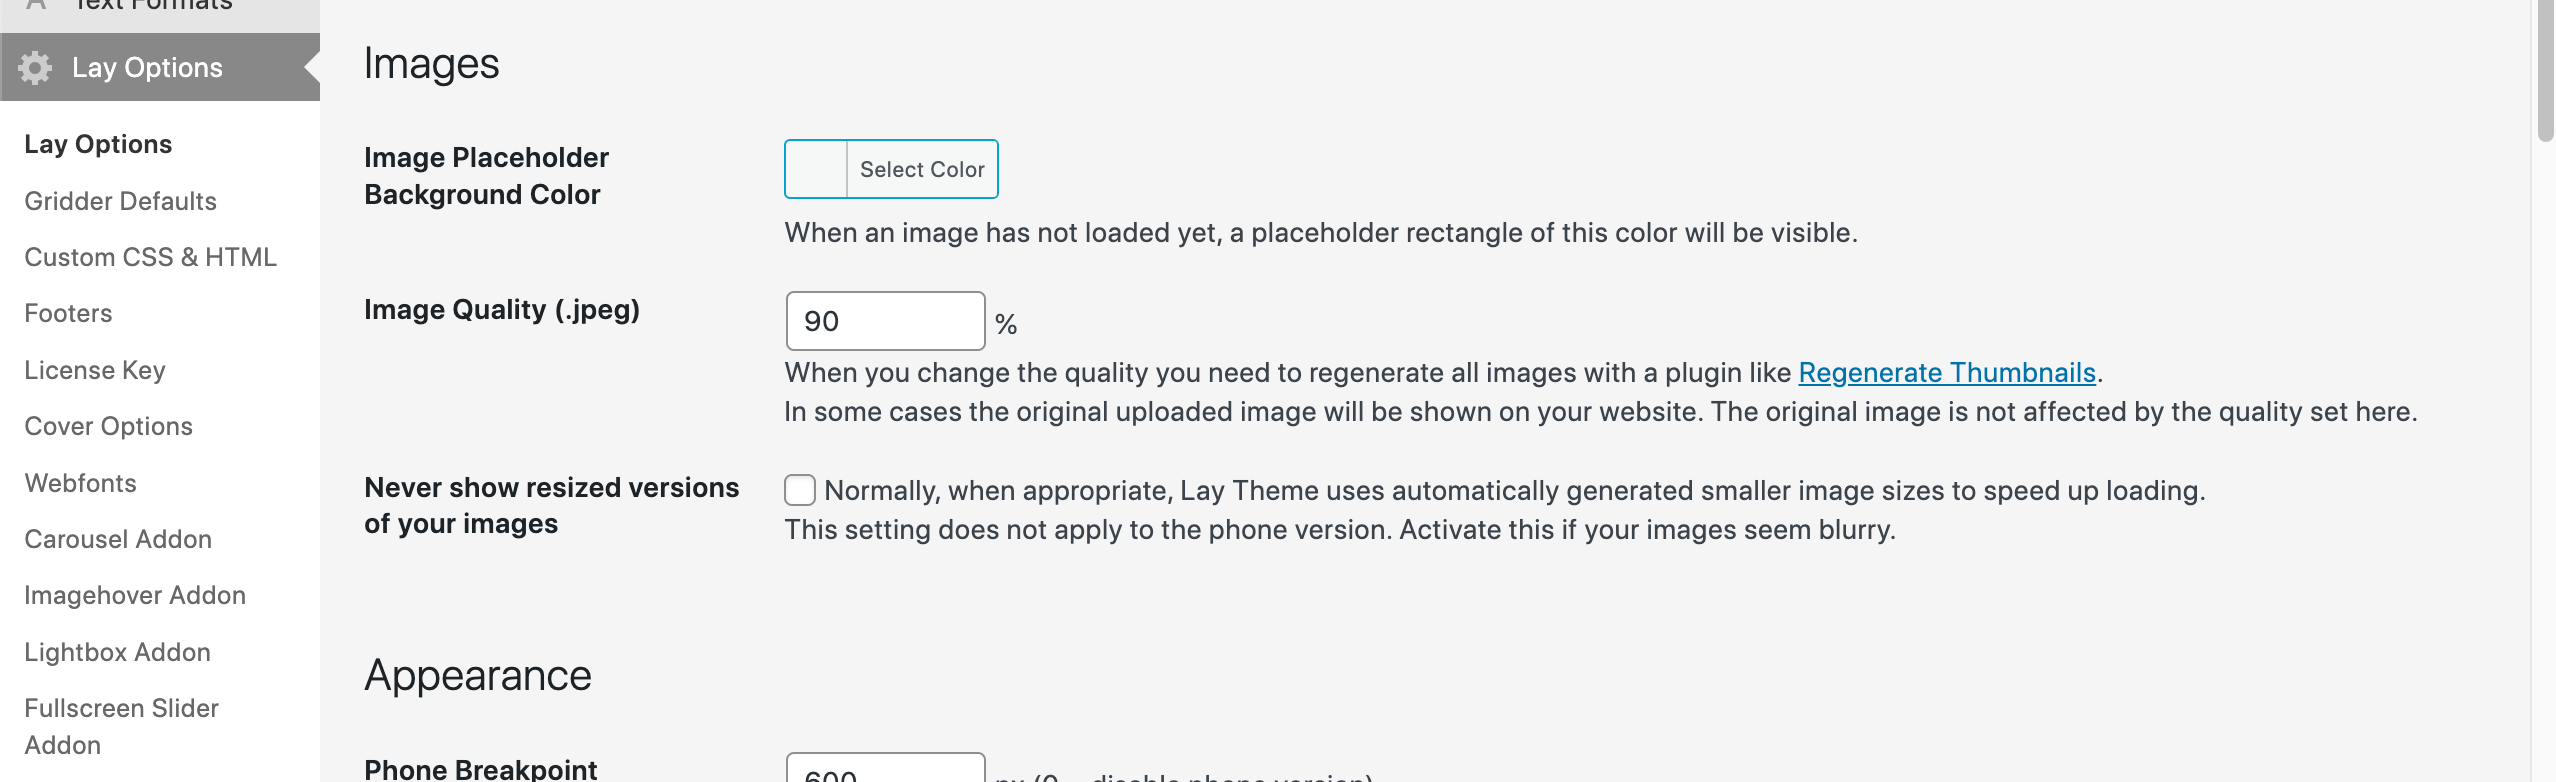Open the License Key page
The width and height of the screenshot is (2556, 782).
(95, 370)
